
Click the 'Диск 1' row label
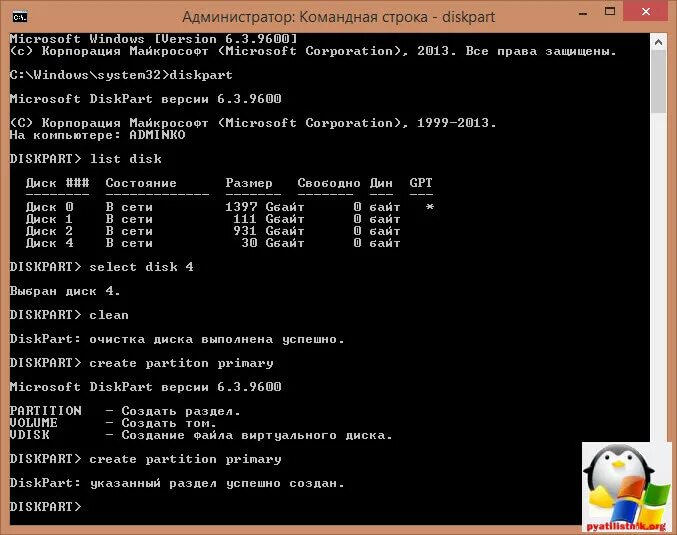pos(50,219)
